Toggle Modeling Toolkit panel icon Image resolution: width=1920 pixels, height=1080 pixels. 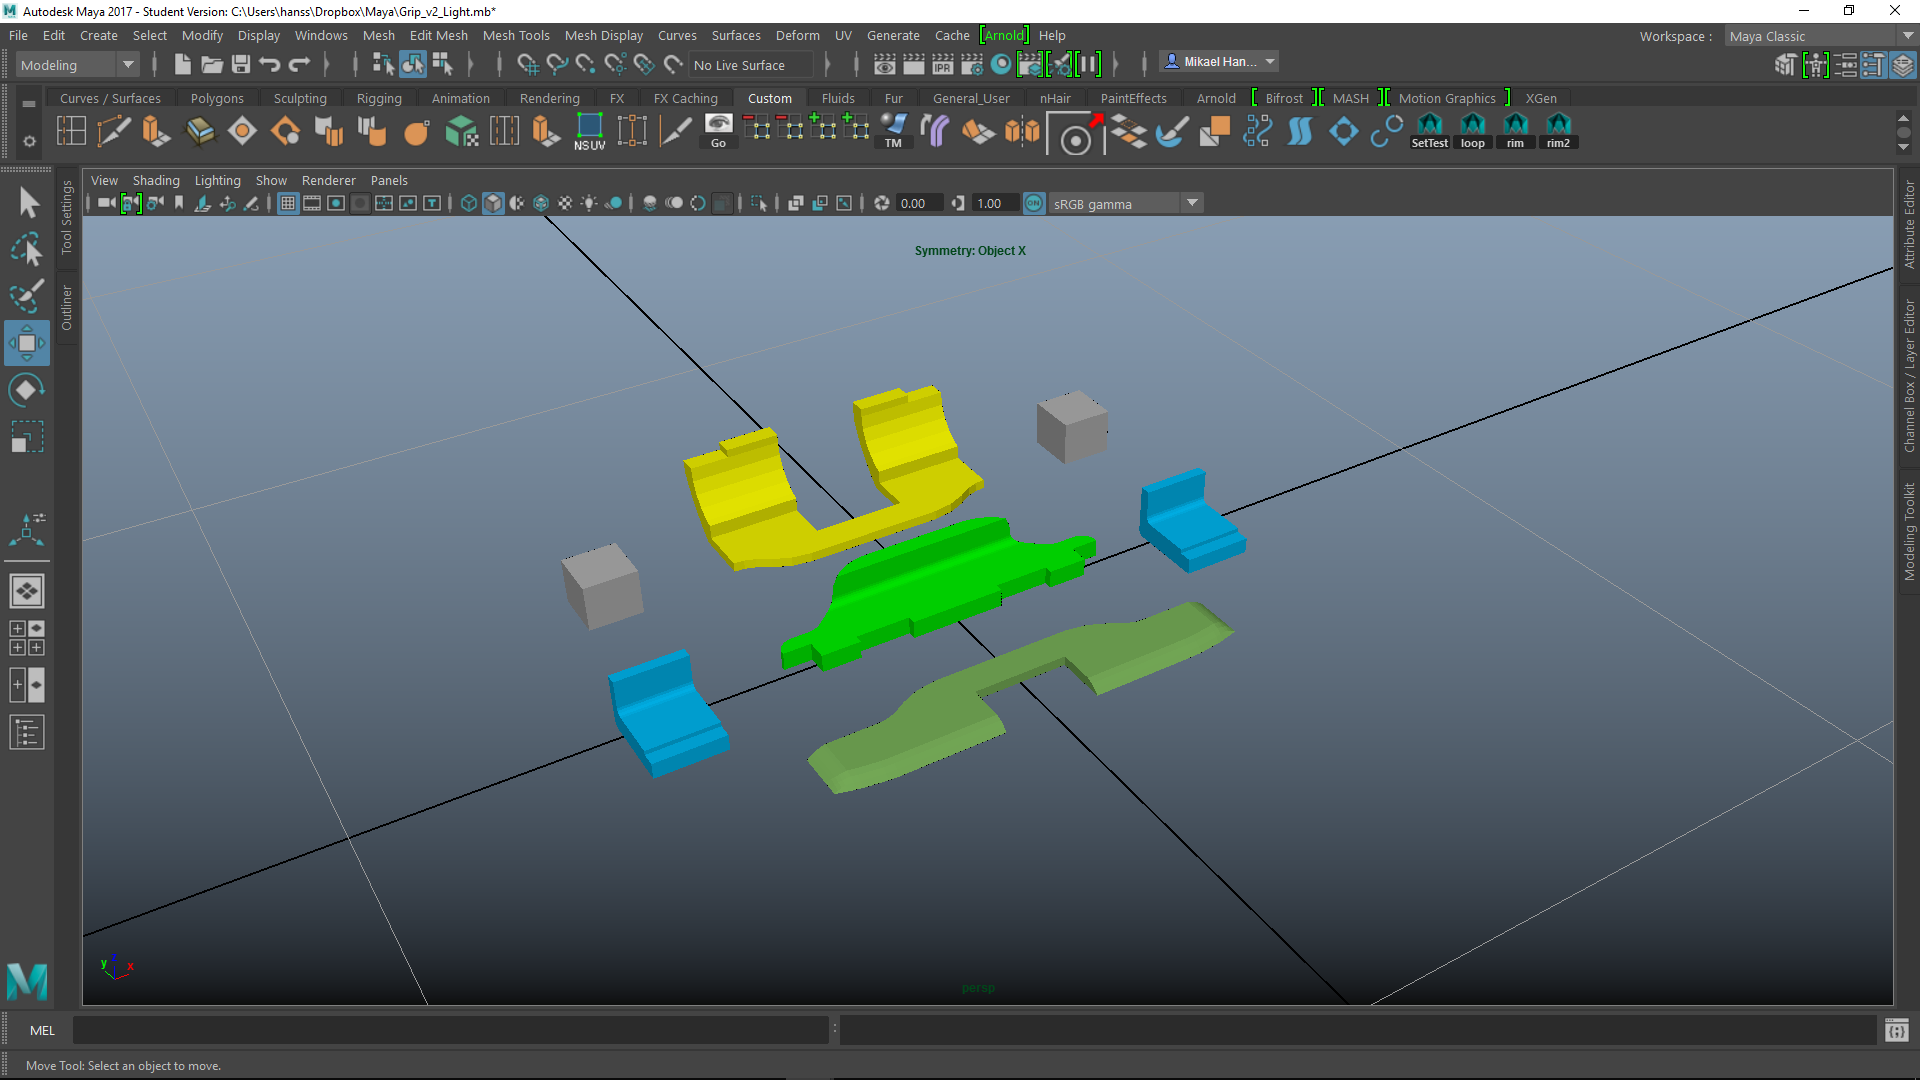click(1787, 65)
